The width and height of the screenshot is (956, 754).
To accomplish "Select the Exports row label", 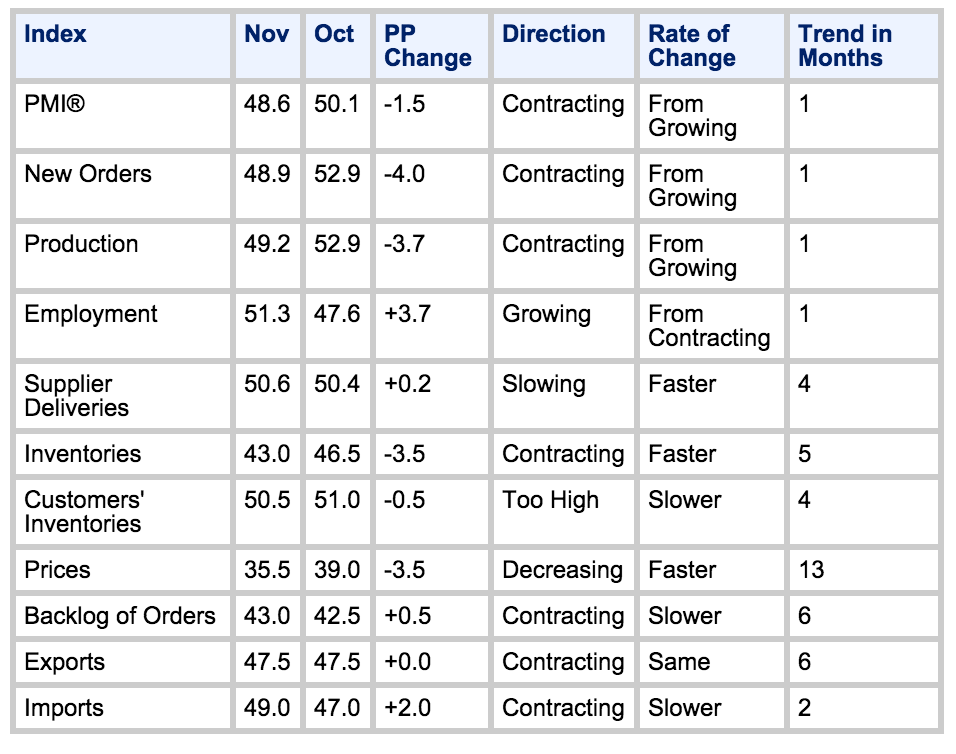I will point(64,662).
